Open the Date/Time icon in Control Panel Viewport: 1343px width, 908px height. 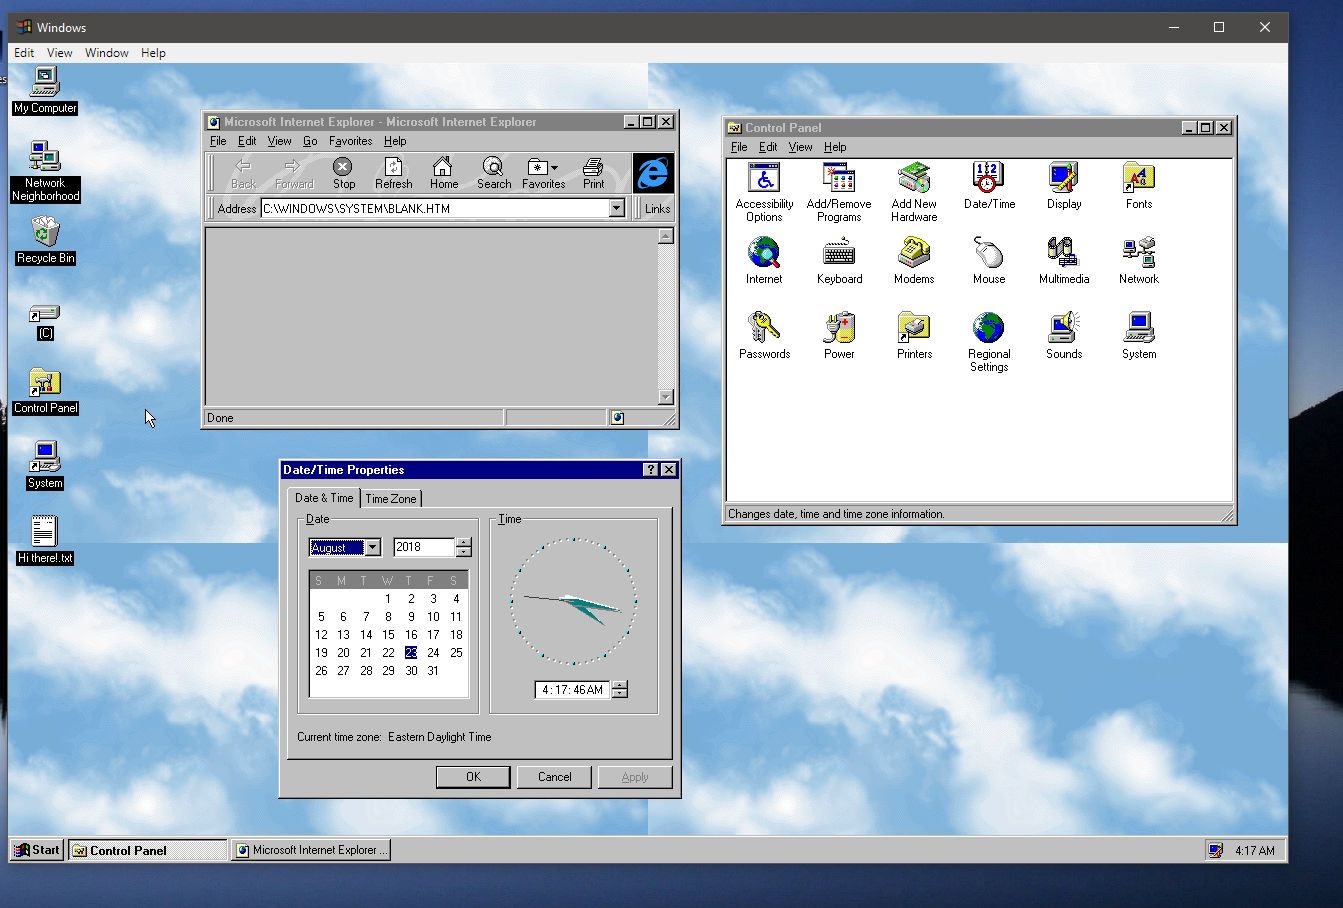[x=989, y=185]
